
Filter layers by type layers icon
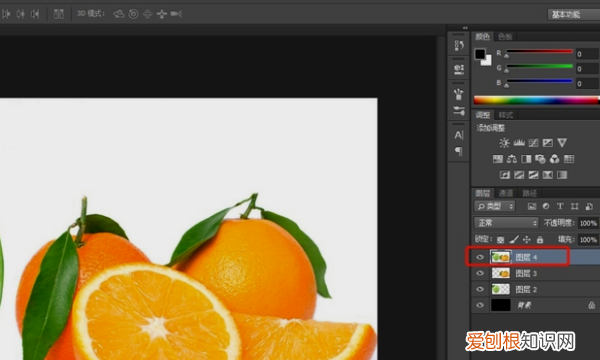pos(560,207)
